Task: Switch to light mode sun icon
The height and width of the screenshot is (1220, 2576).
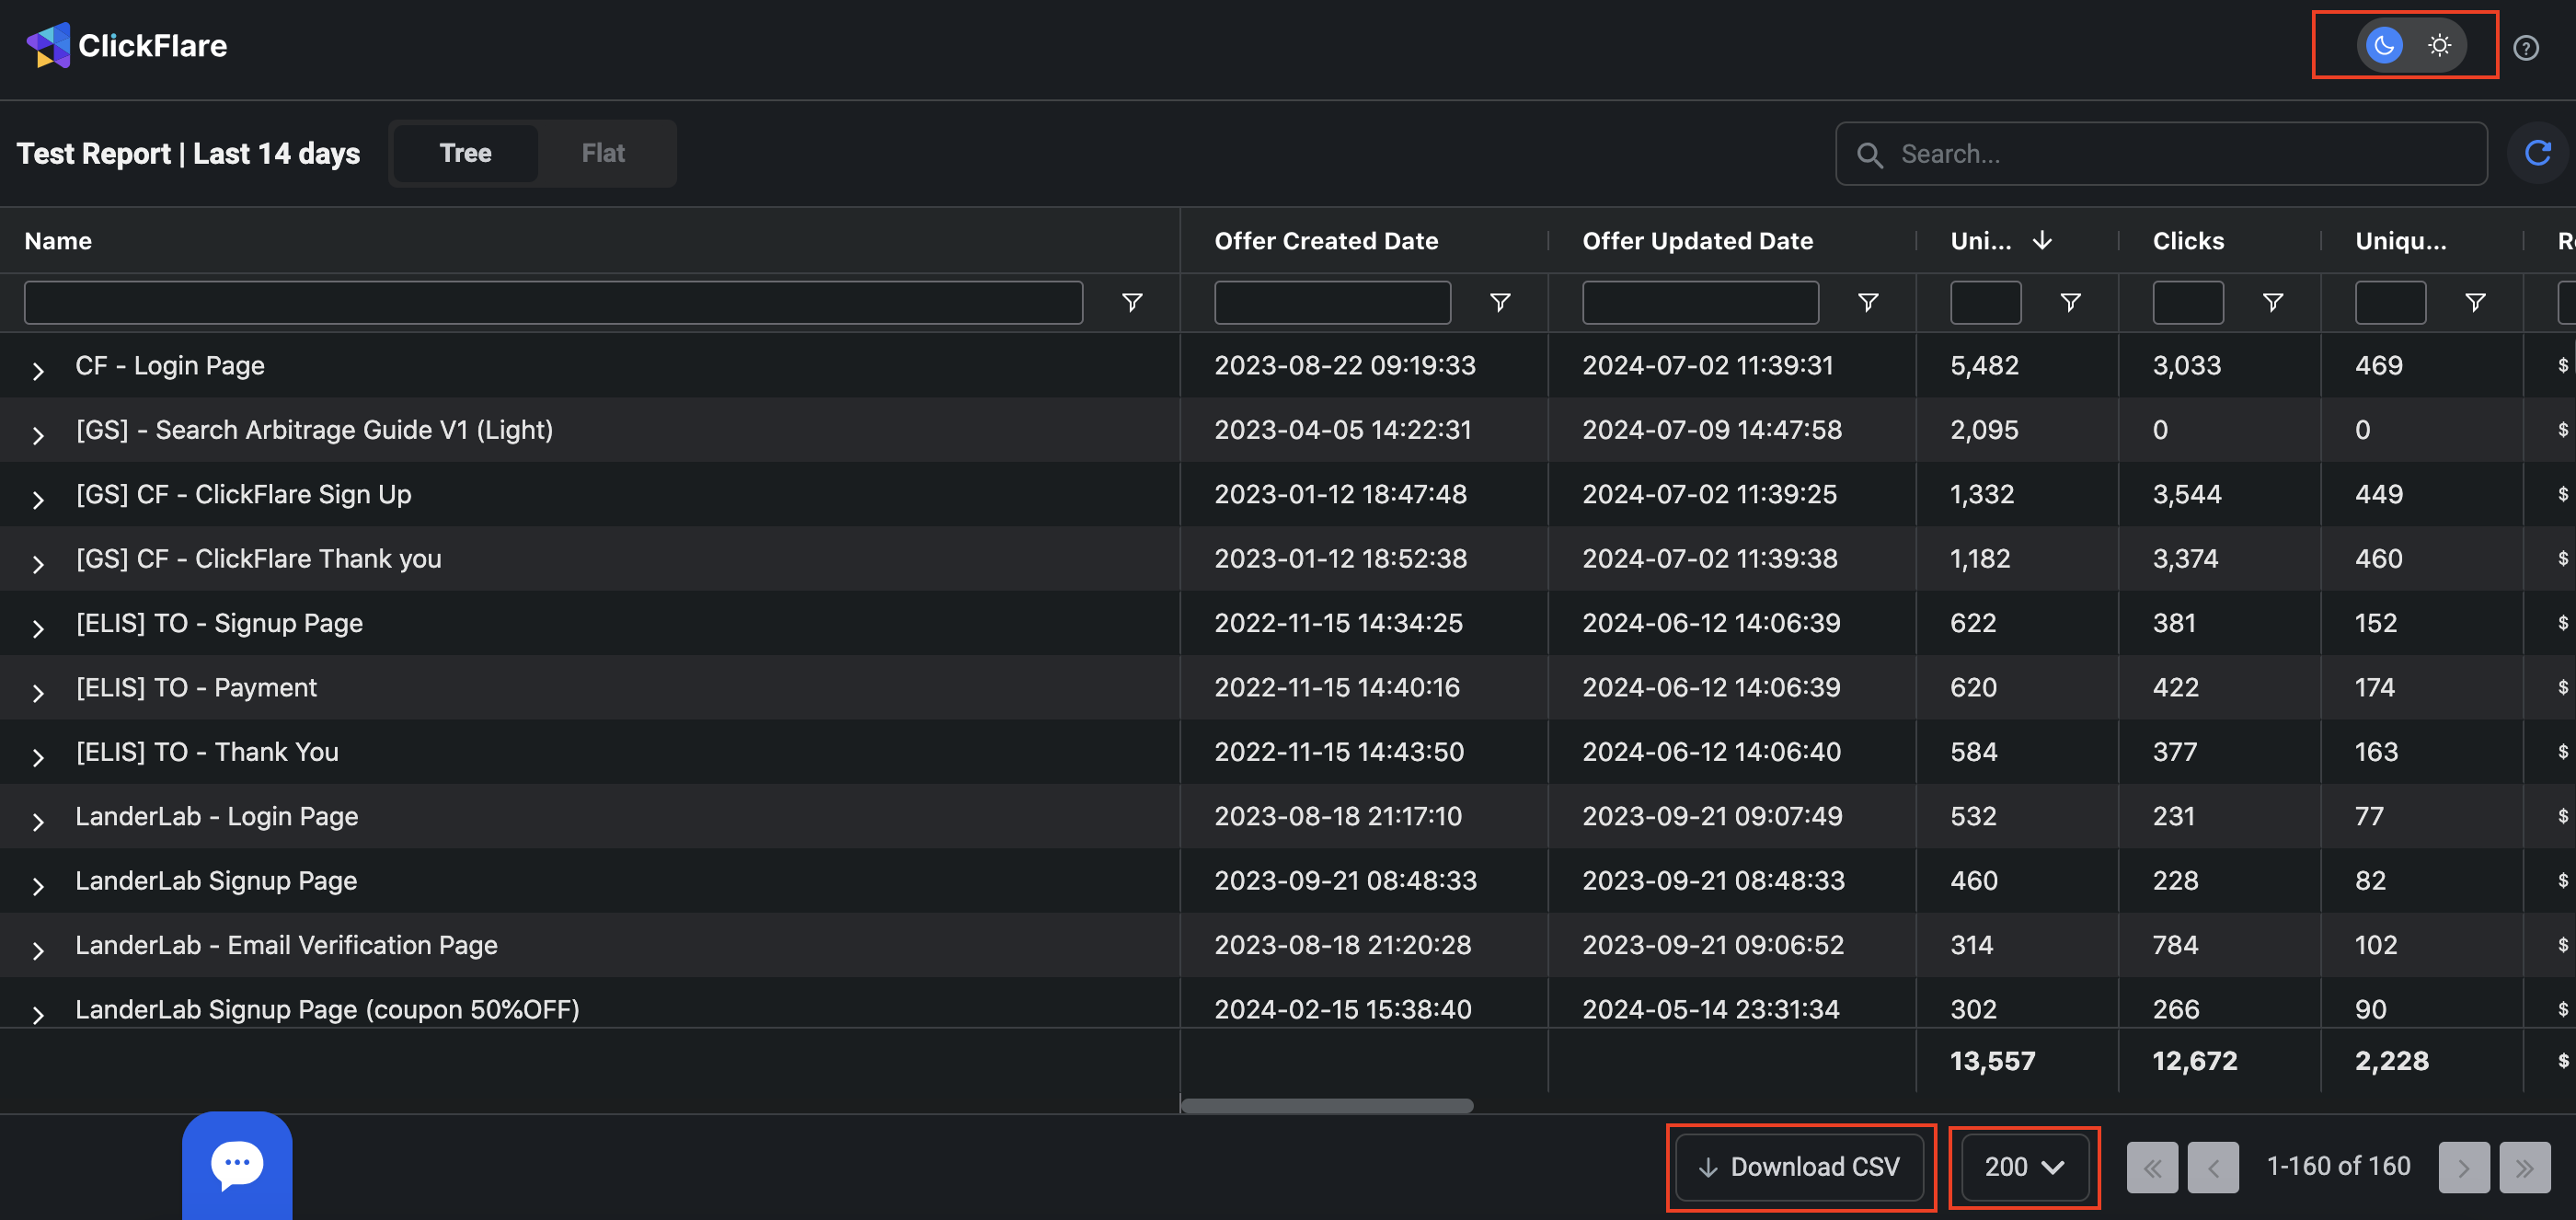Action: [2439, 46]
